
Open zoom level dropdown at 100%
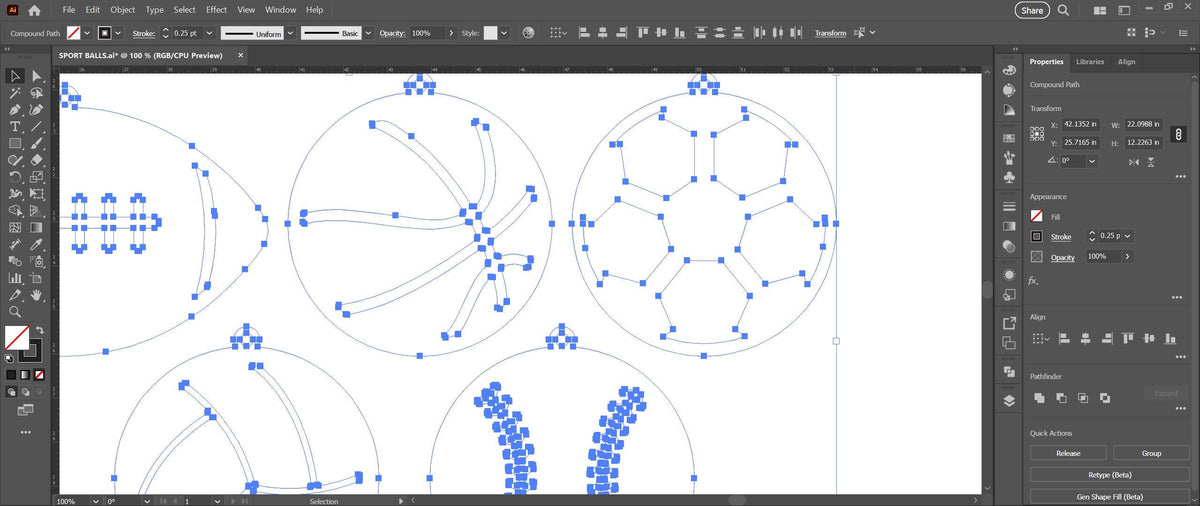95,501
